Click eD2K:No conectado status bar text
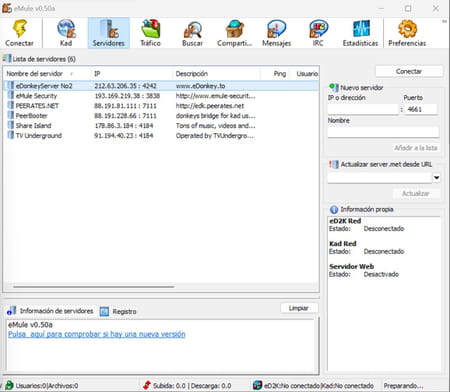 pyautogui.click(x=292, y=386)
